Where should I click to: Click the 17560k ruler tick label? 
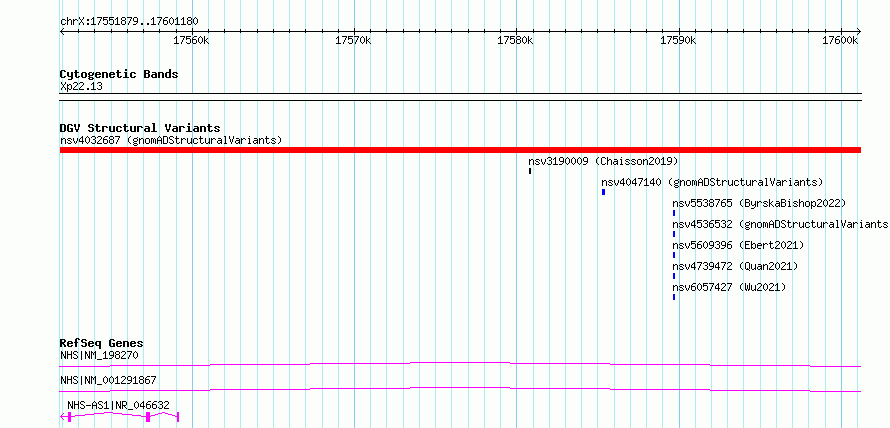pos(192,40)
